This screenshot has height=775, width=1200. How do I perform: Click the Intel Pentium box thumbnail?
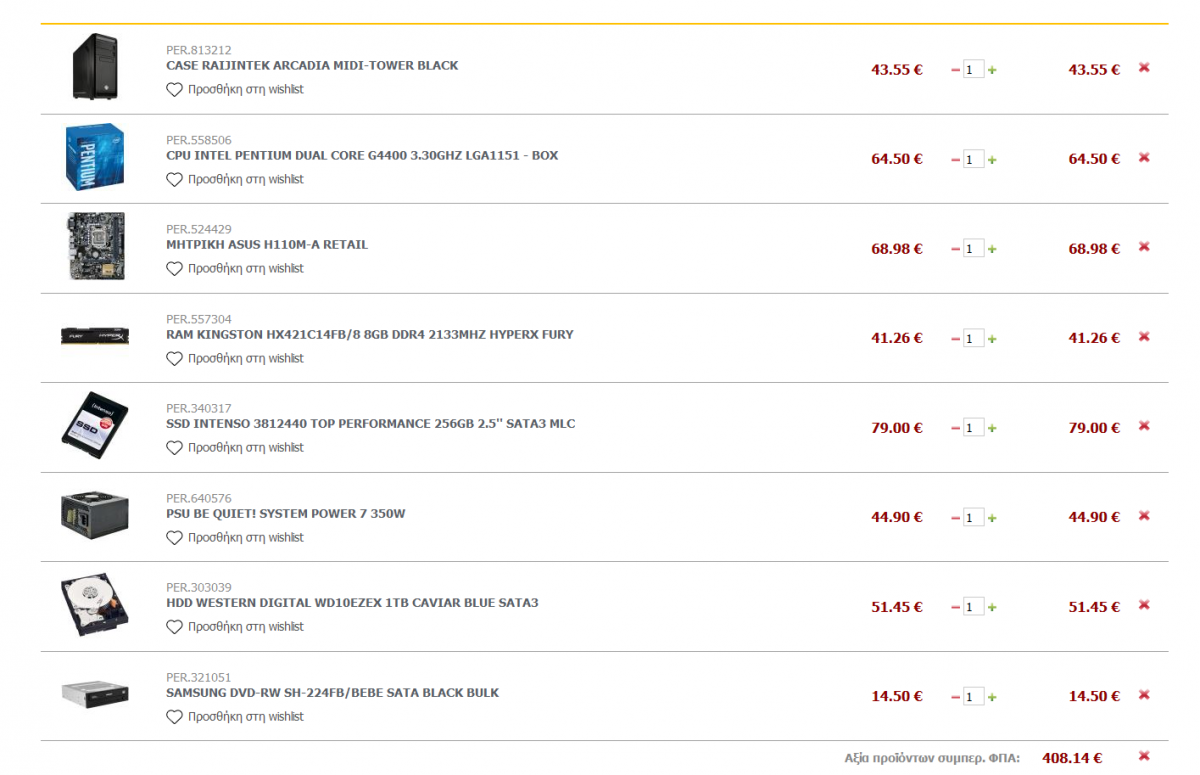pyautogui.click(x=94, y=157)
